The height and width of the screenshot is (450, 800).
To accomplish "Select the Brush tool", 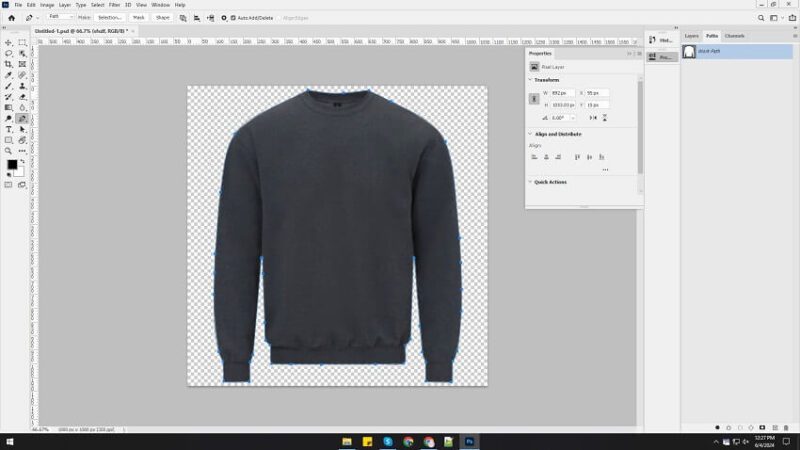I will (8, 86).
